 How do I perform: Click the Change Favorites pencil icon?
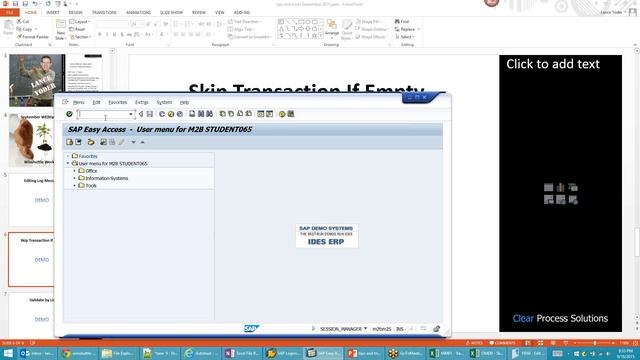click(121, 142)
